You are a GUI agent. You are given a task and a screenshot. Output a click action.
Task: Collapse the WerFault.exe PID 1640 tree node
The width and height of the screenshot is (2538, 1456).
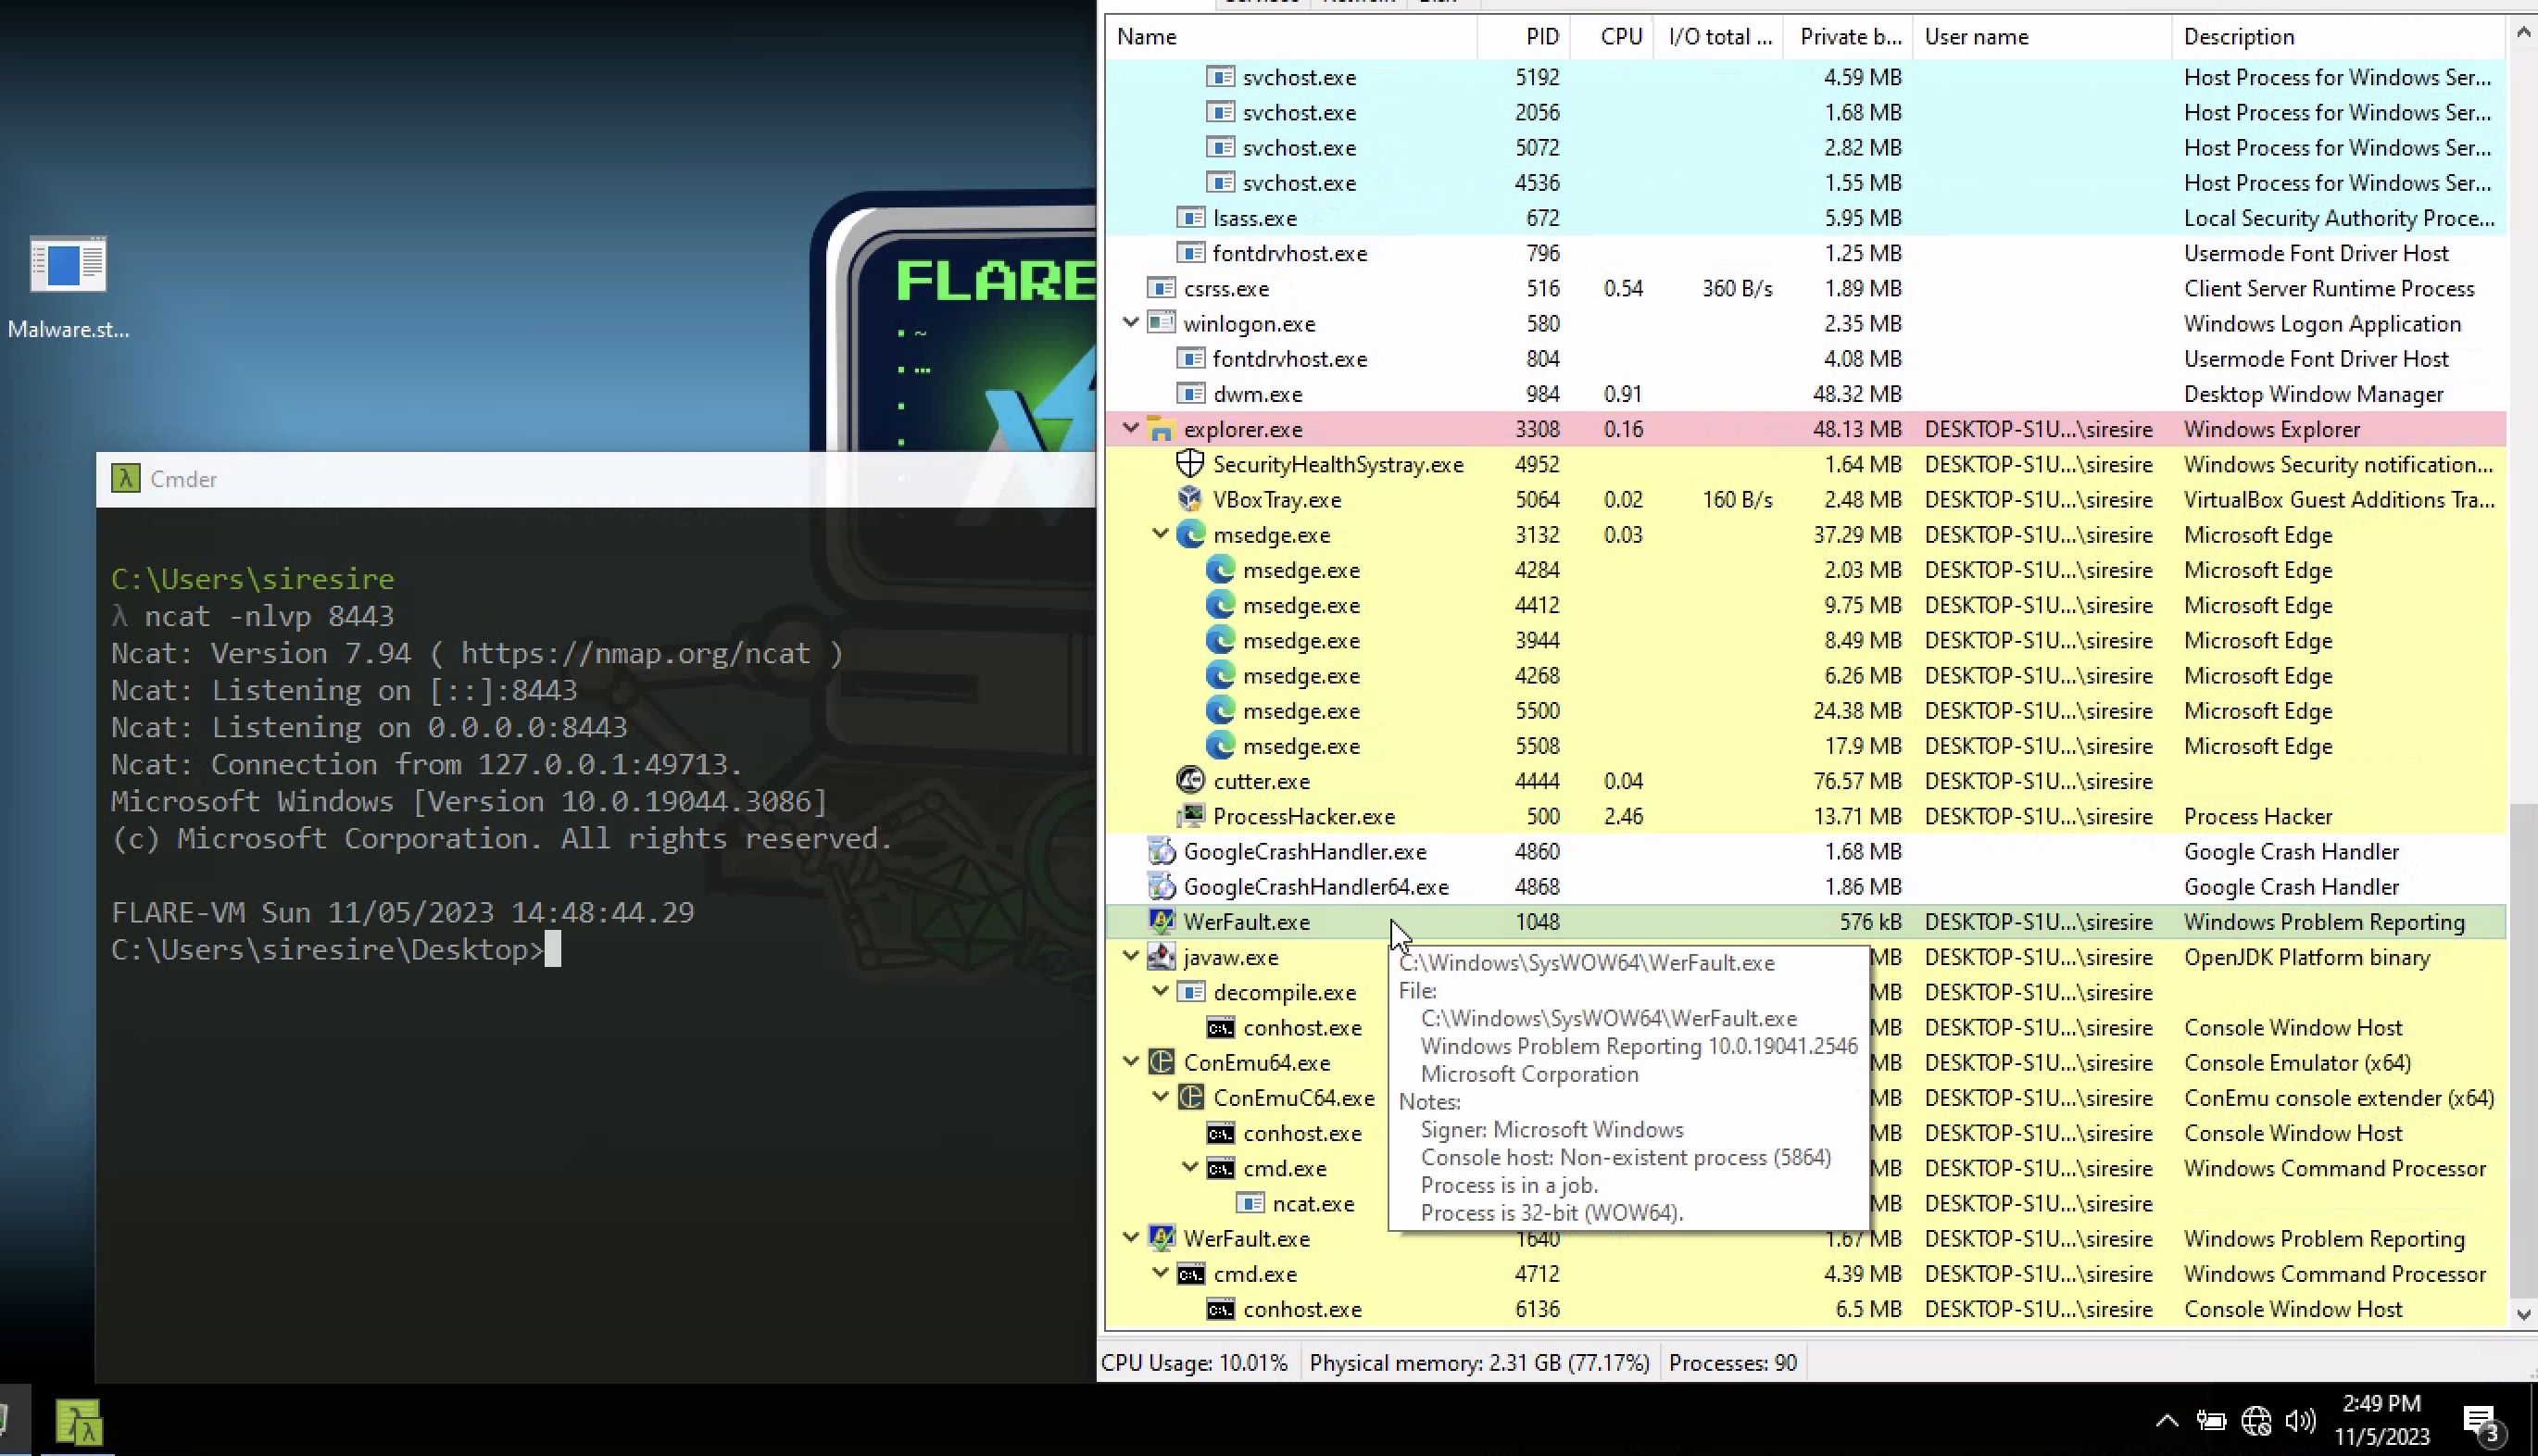[1131, 1238]
